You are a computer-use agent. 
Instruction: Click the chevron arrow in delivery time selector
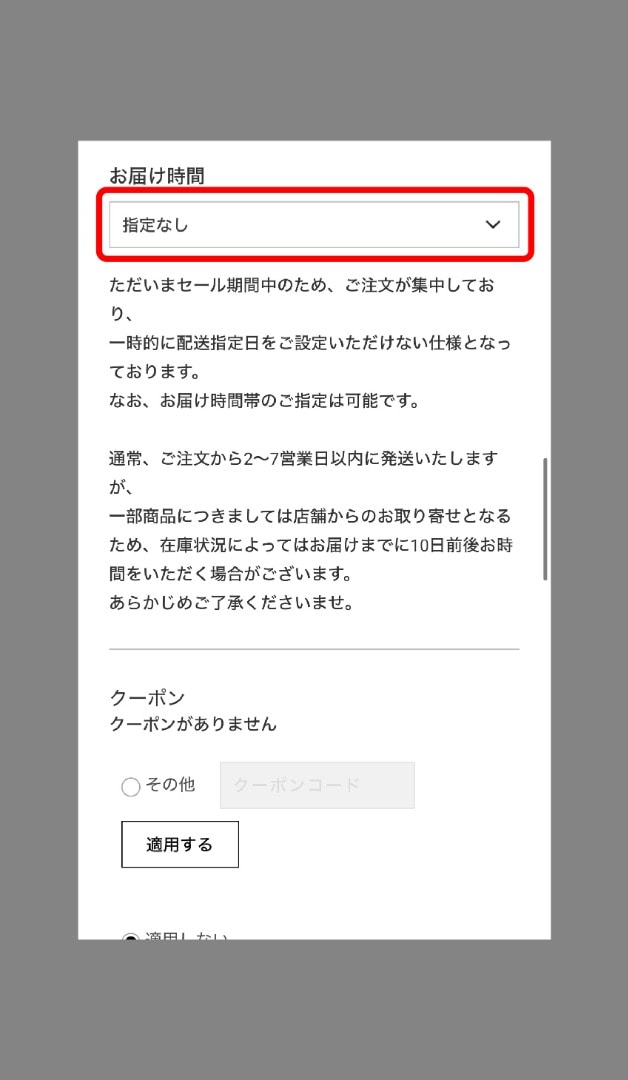tap(493, 225)
